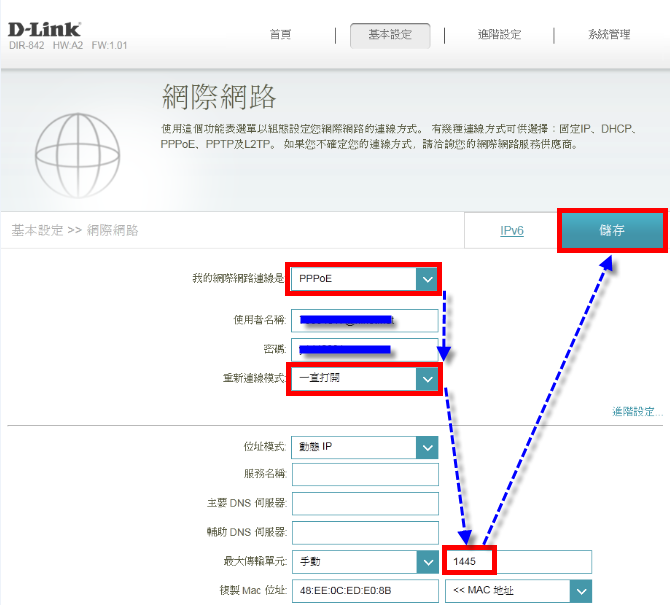Image resolution: width=670 pixels, height=605 pixels.
Task: Click the 密碼 password field
Action: pyautogui.click(x=365, y=349)
